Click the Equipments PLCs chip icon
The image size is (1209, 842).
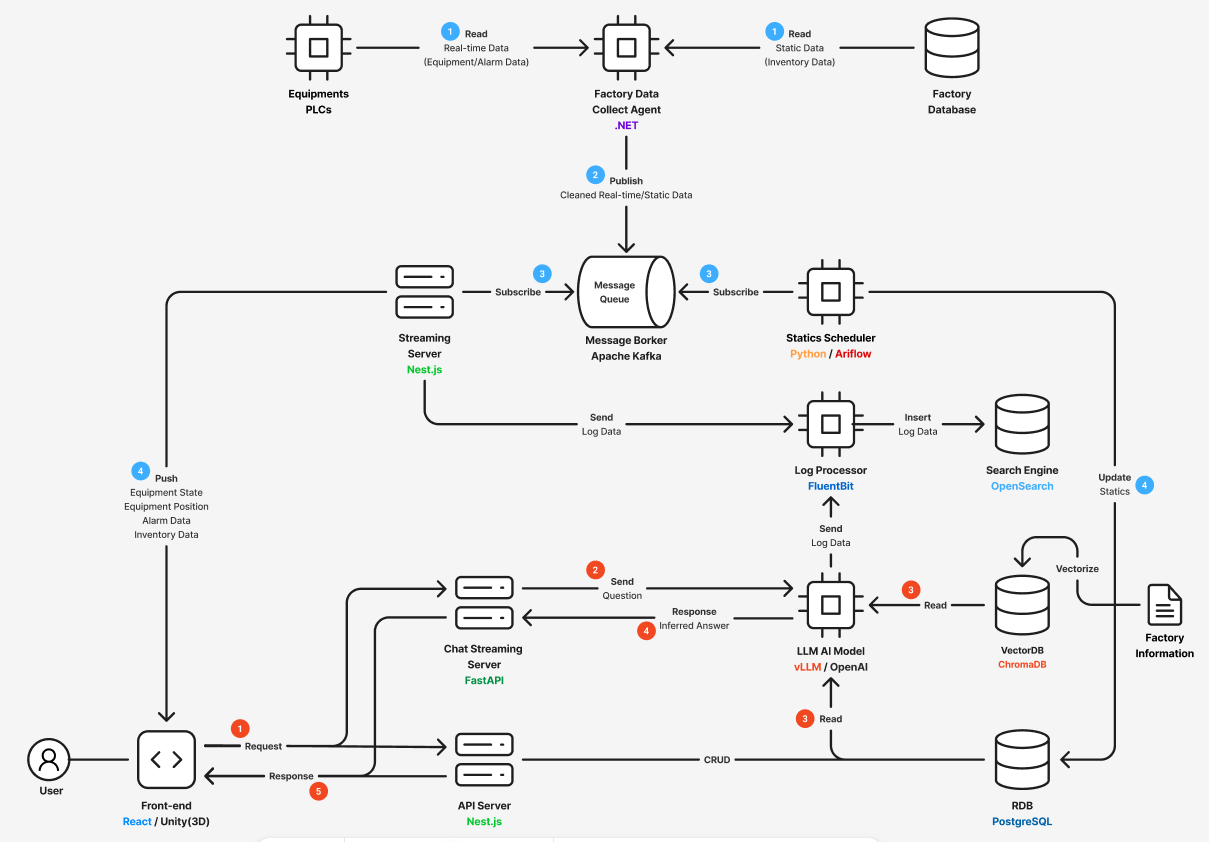tap(318, 47)
